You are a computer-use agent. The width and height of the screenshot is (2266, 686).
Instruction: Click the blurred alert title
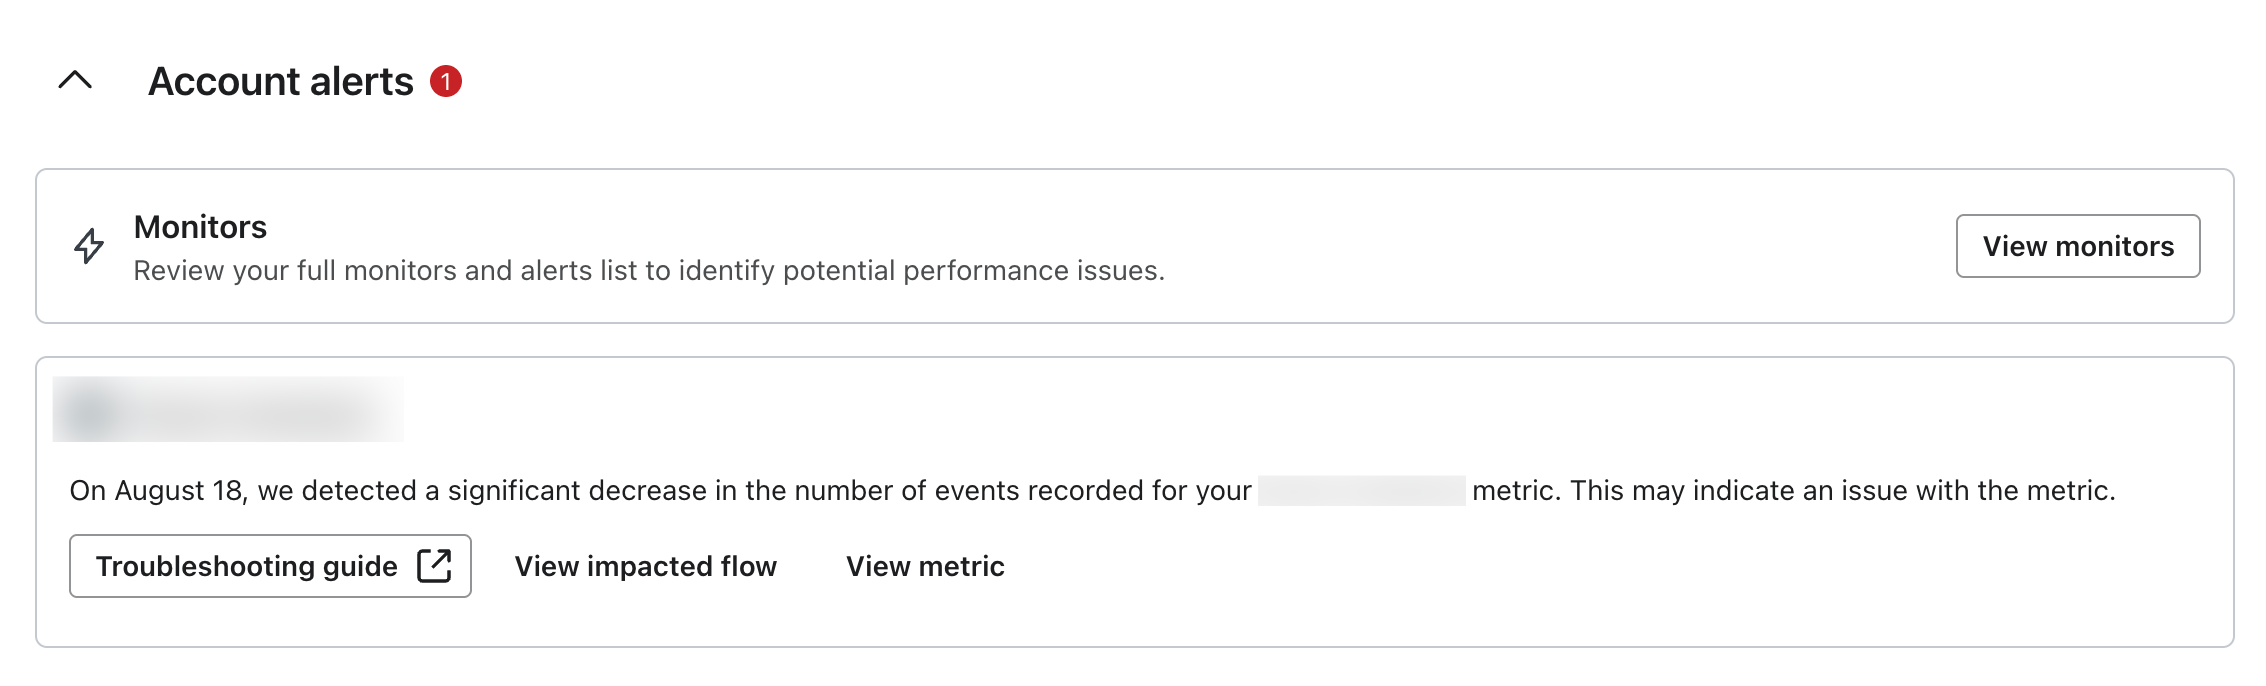click(250, 410)
